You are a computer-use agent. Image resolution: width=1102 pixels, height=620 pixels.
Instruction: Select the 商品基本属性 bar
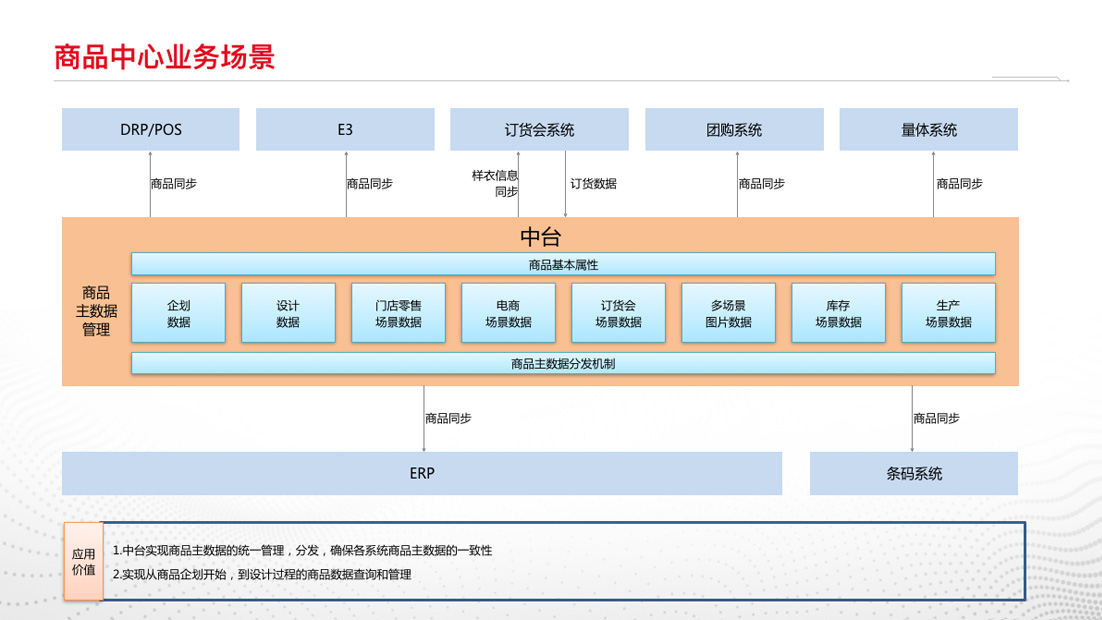(563, 264)
